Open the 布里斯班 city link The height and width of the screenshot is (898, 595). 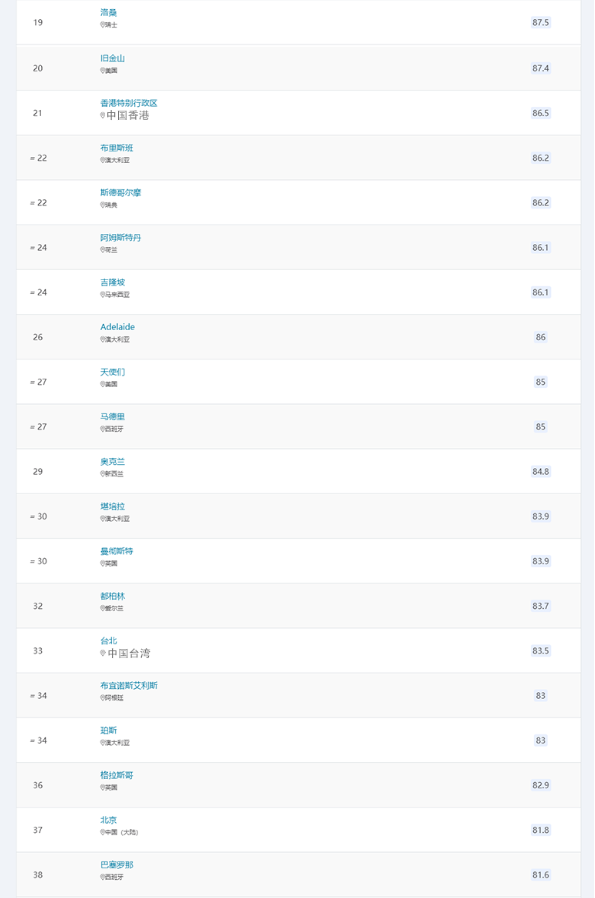(x=117, y=148)
